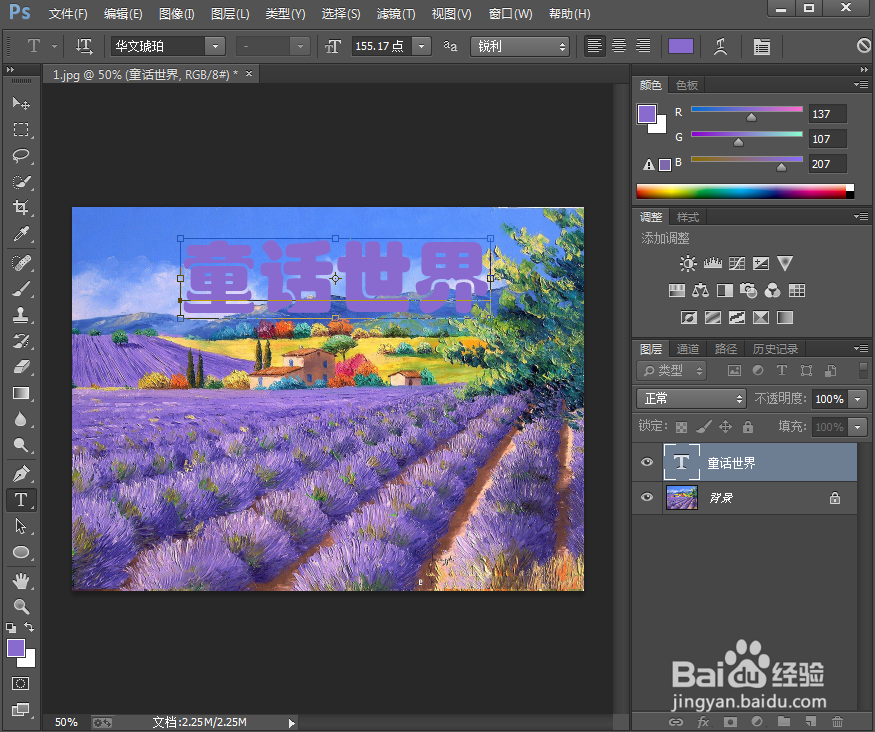Viewport: 875px width, 732px height.
Task: Toggle lock all for layer
Action: pos(748,427)
